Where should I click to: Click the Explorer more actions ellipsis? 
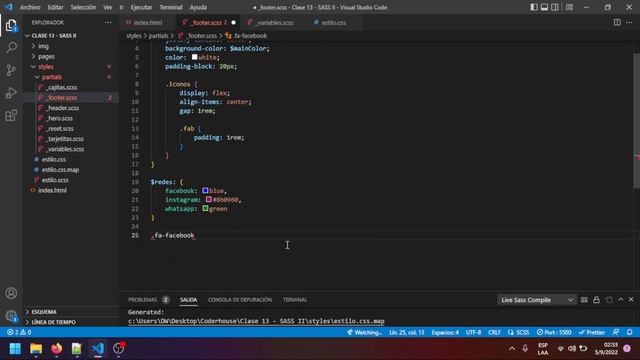coord(108,22)
